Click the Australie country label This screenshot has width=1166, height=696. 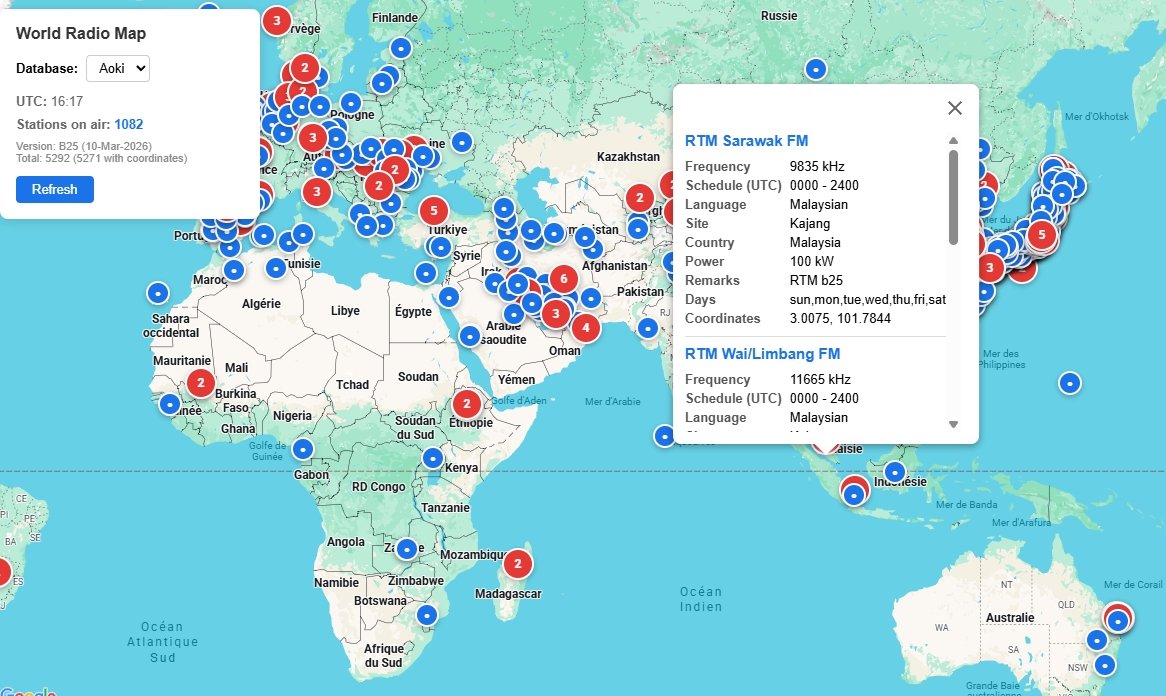pyautogui.click(x=1010, y=617)
